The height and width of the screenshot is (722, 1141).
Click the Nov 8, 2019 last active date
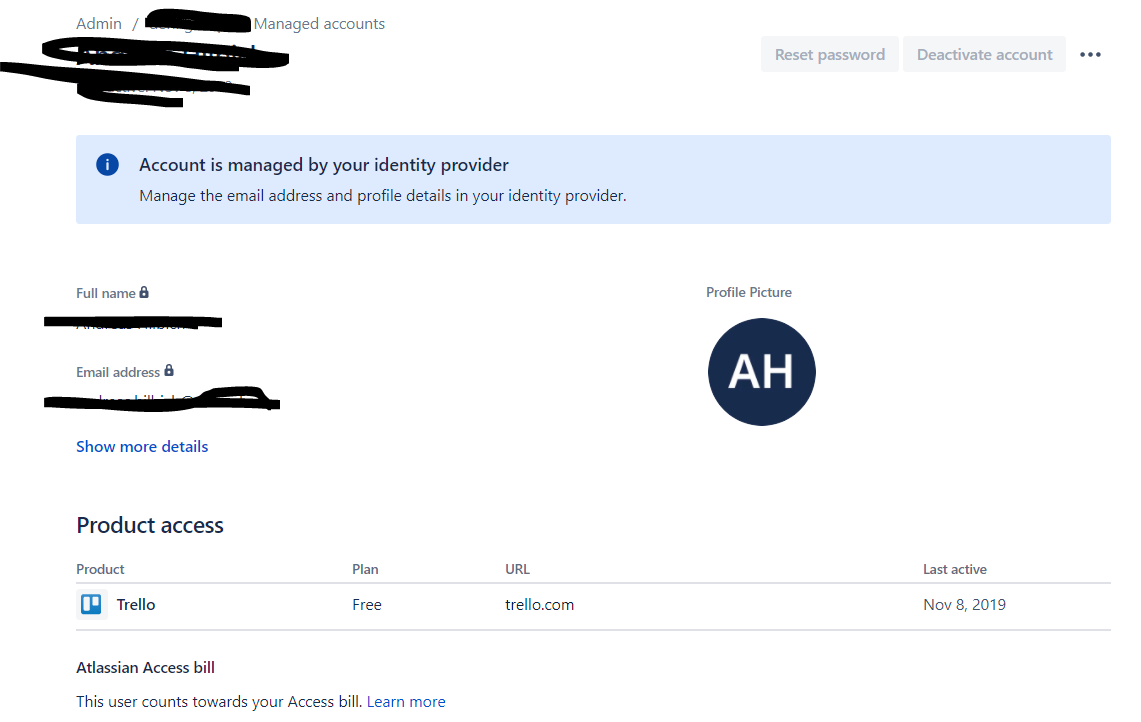(964, 604)
